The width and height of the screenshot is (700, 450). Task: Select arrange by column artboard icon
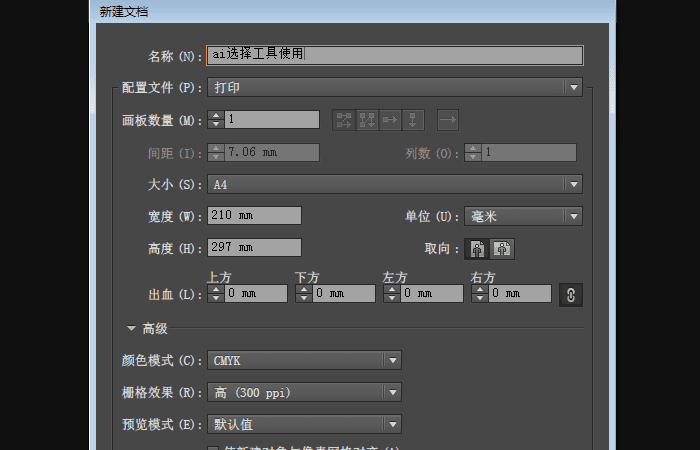tap(413, 120)
